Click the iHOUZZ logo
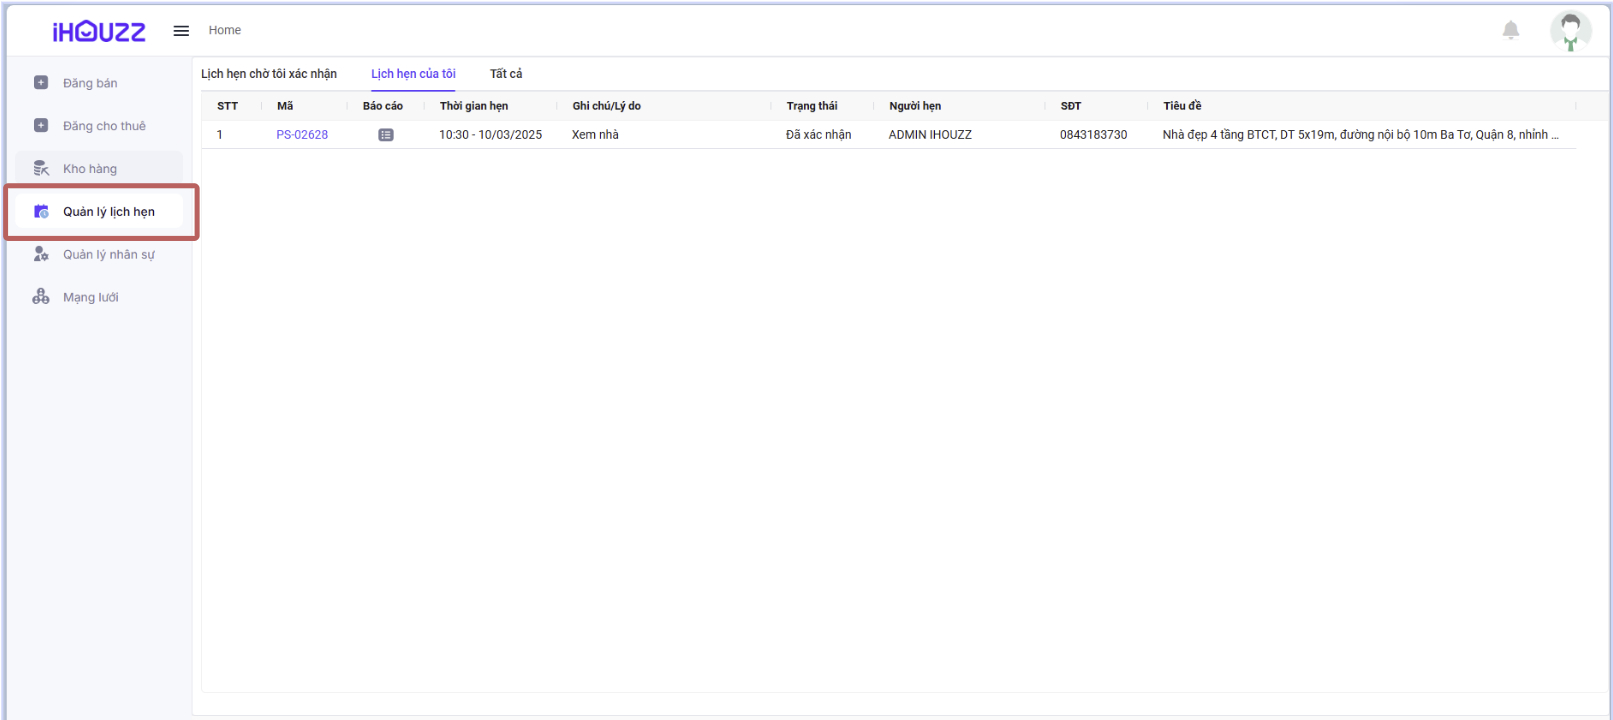This screenshot has width=1613, height=720. tap(99, 32)
